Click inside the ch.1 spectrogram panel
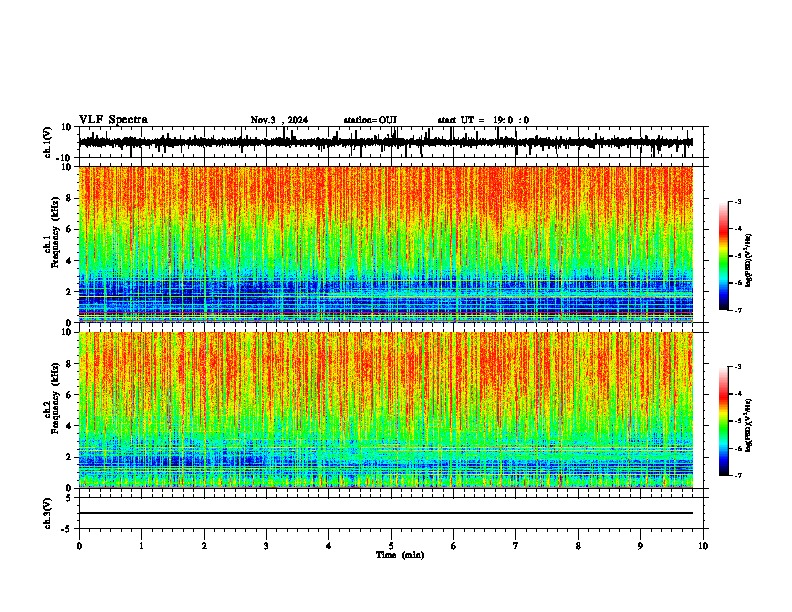Screen dimensions: 792x612 tap(385, 244)
